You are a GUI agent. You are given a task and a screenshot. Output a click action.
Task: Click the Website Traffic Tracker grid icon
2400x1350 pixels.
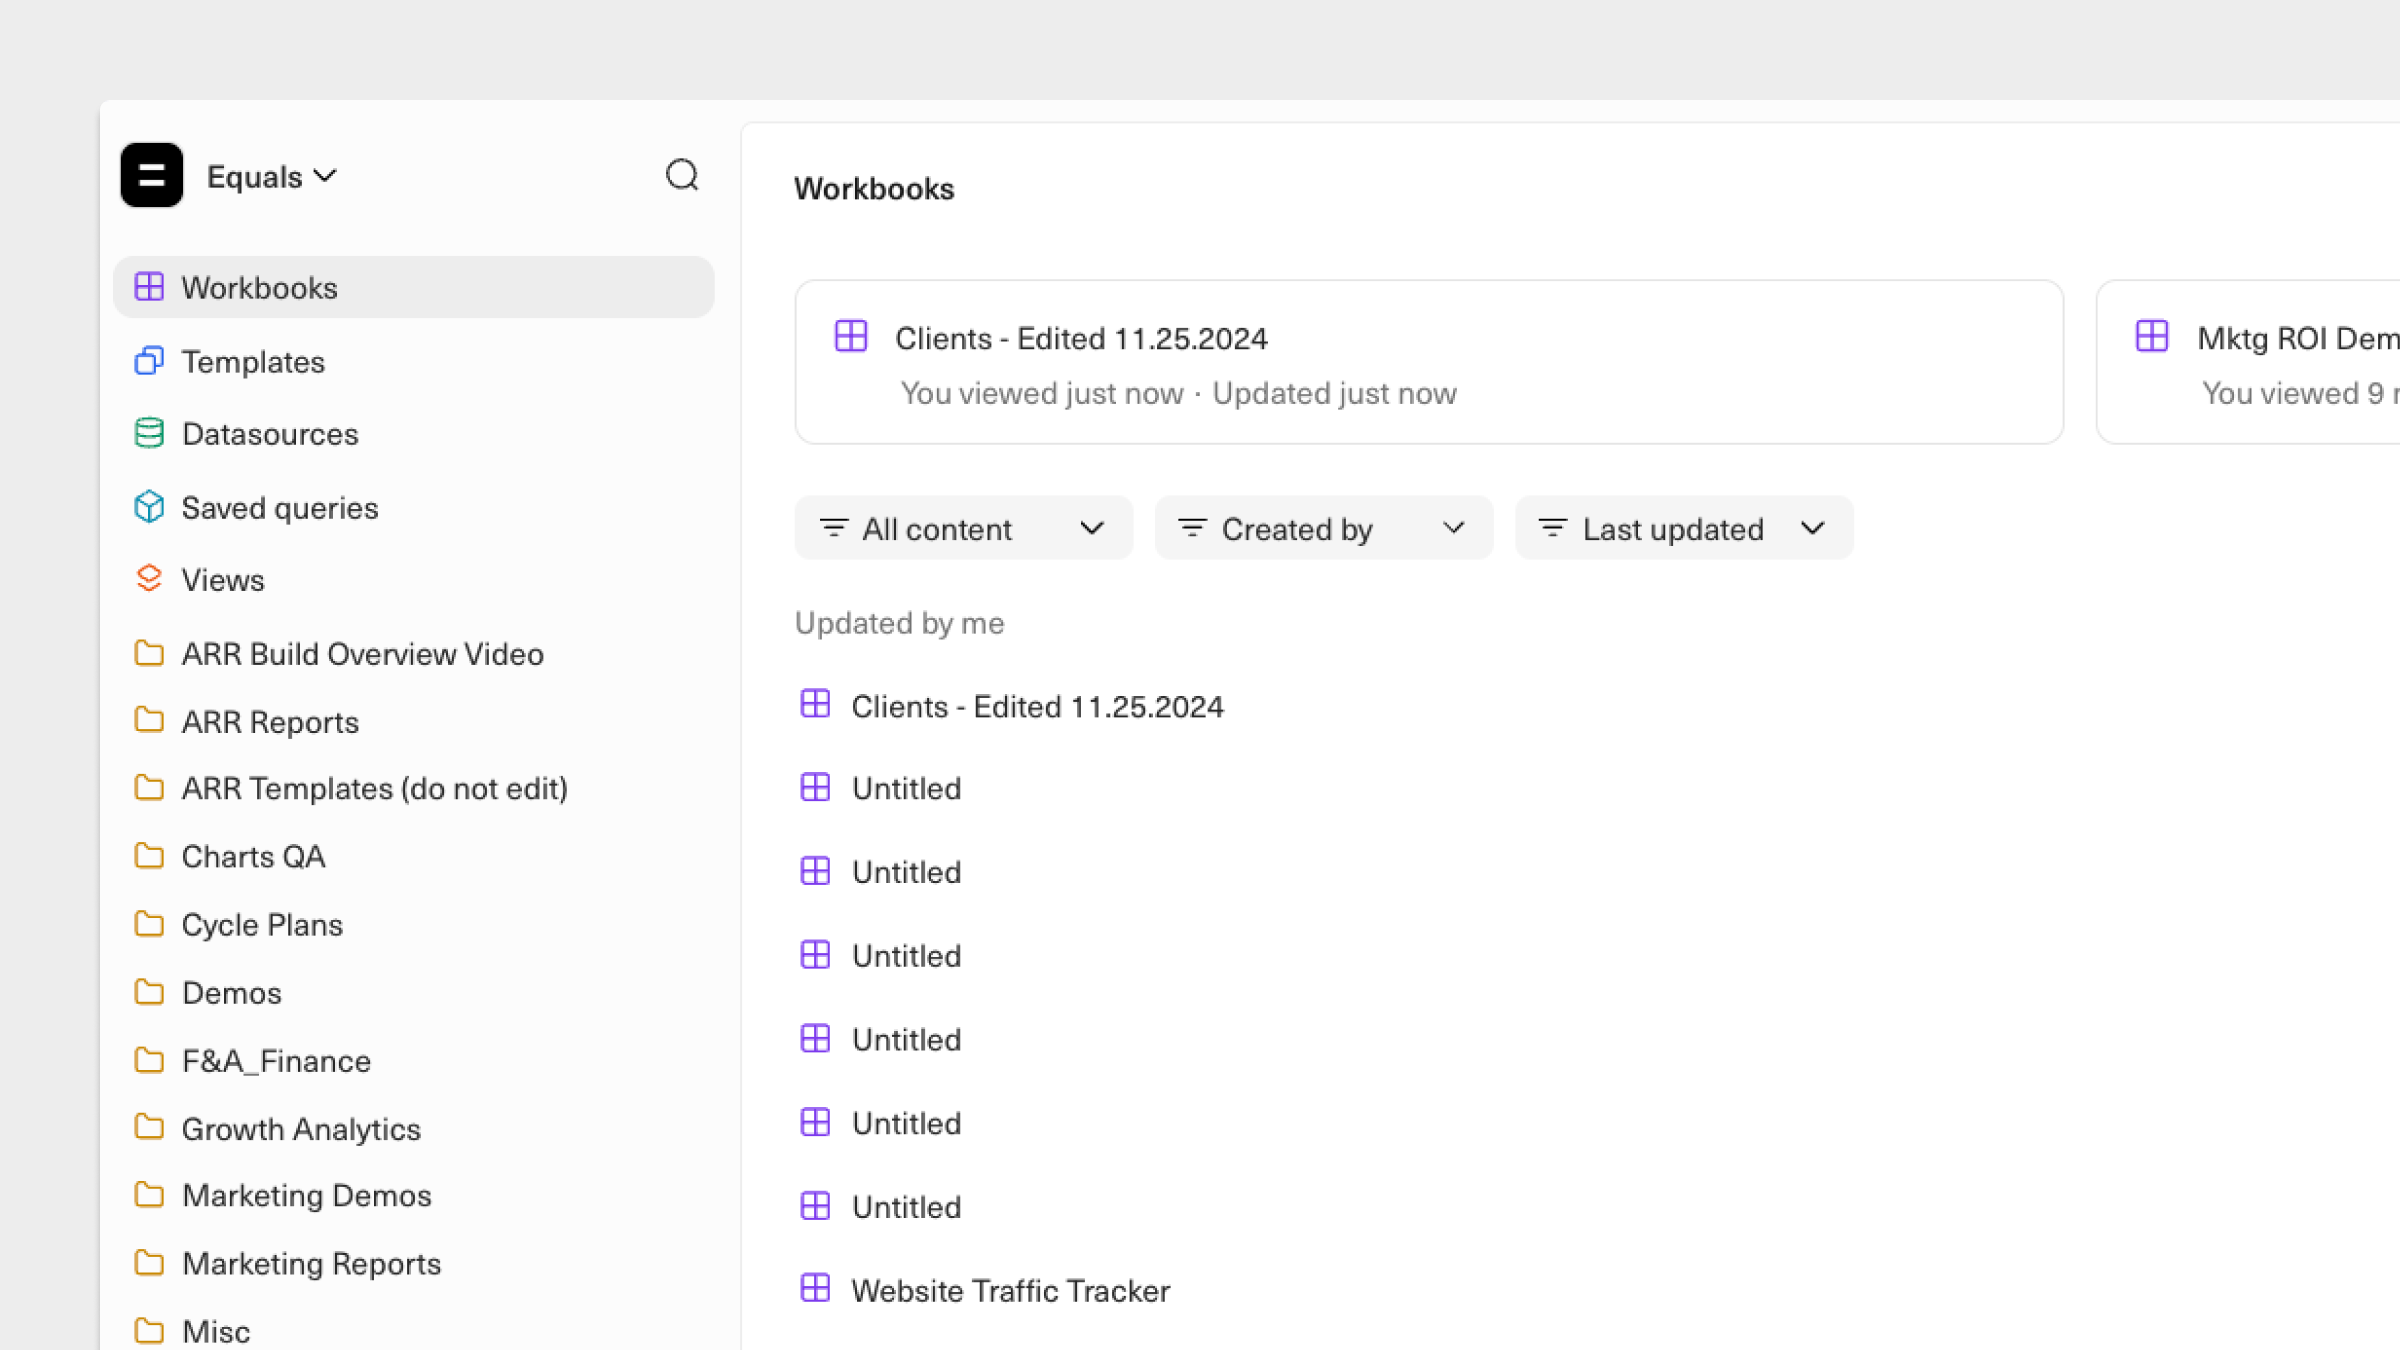point(815,1288)
